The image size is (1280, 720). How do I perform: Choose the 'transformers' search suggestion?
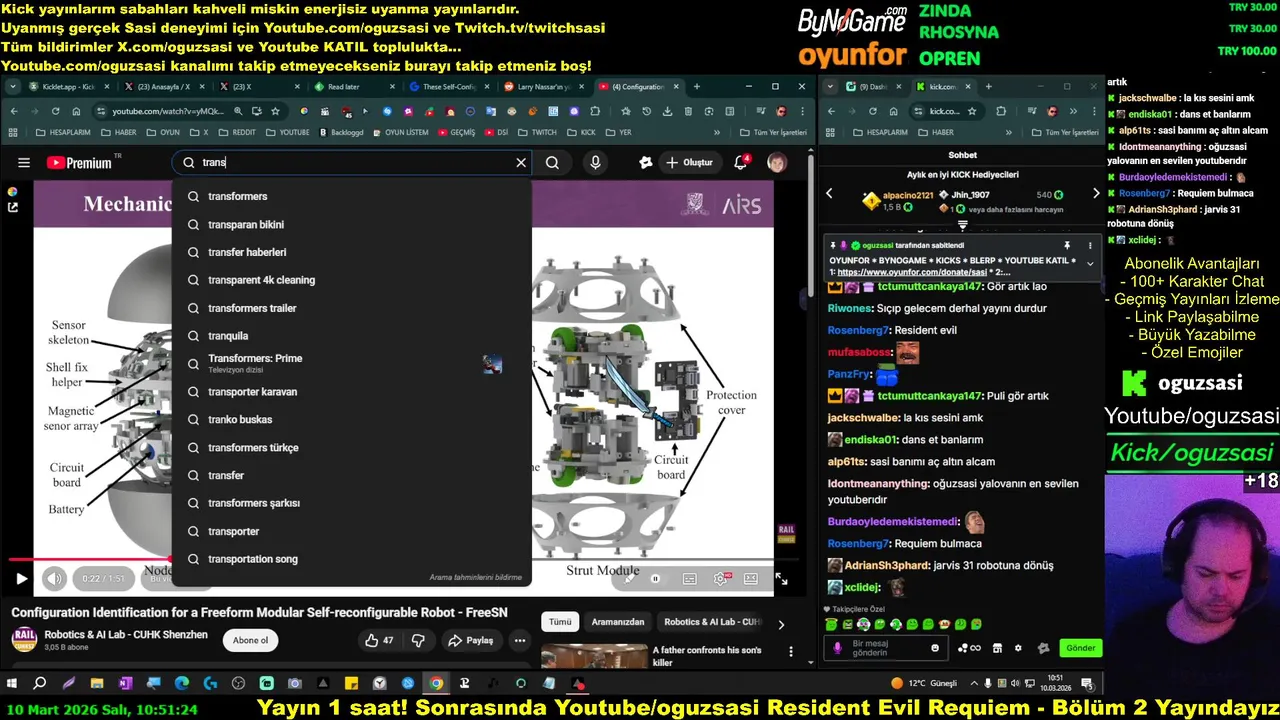tap(352, 196)
